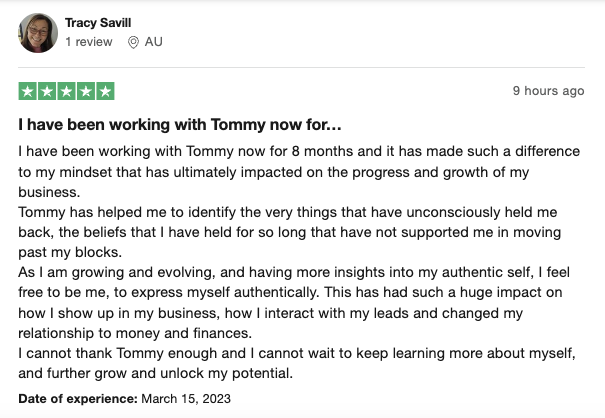Click the second green rating star
The height and width of the screenshot is (418, 605).
pos(47,91)
